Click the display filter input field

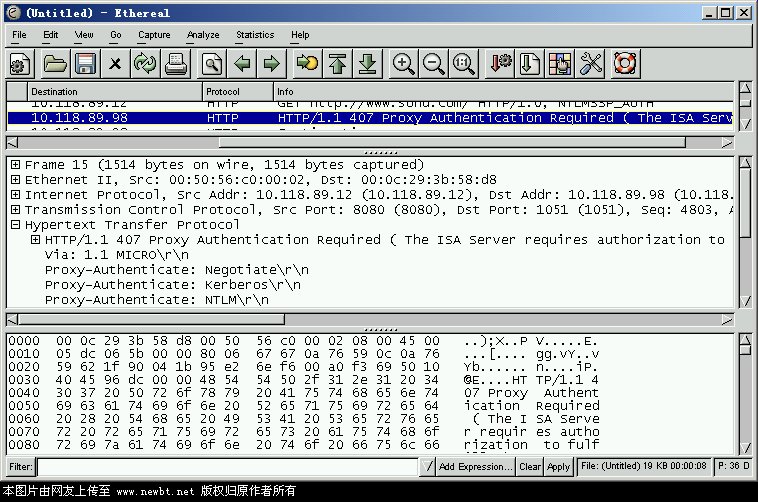pyautogui.click(x=228, y=467)
